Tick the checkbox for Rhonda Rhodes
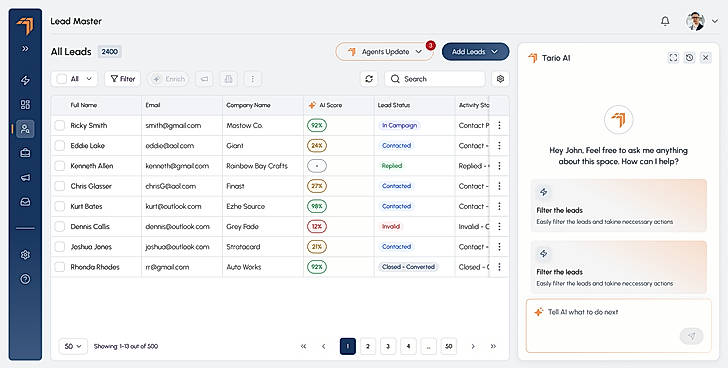The image size is (728, 368). [60, 267]
